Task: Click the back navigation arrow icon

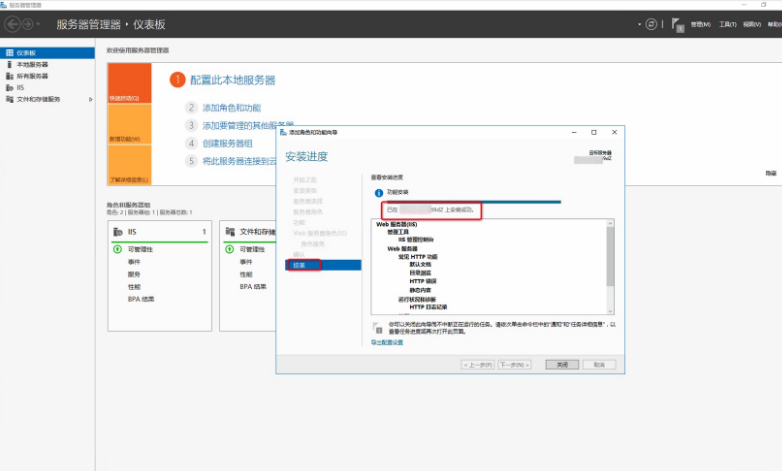Action: click(x=13, y=23)
